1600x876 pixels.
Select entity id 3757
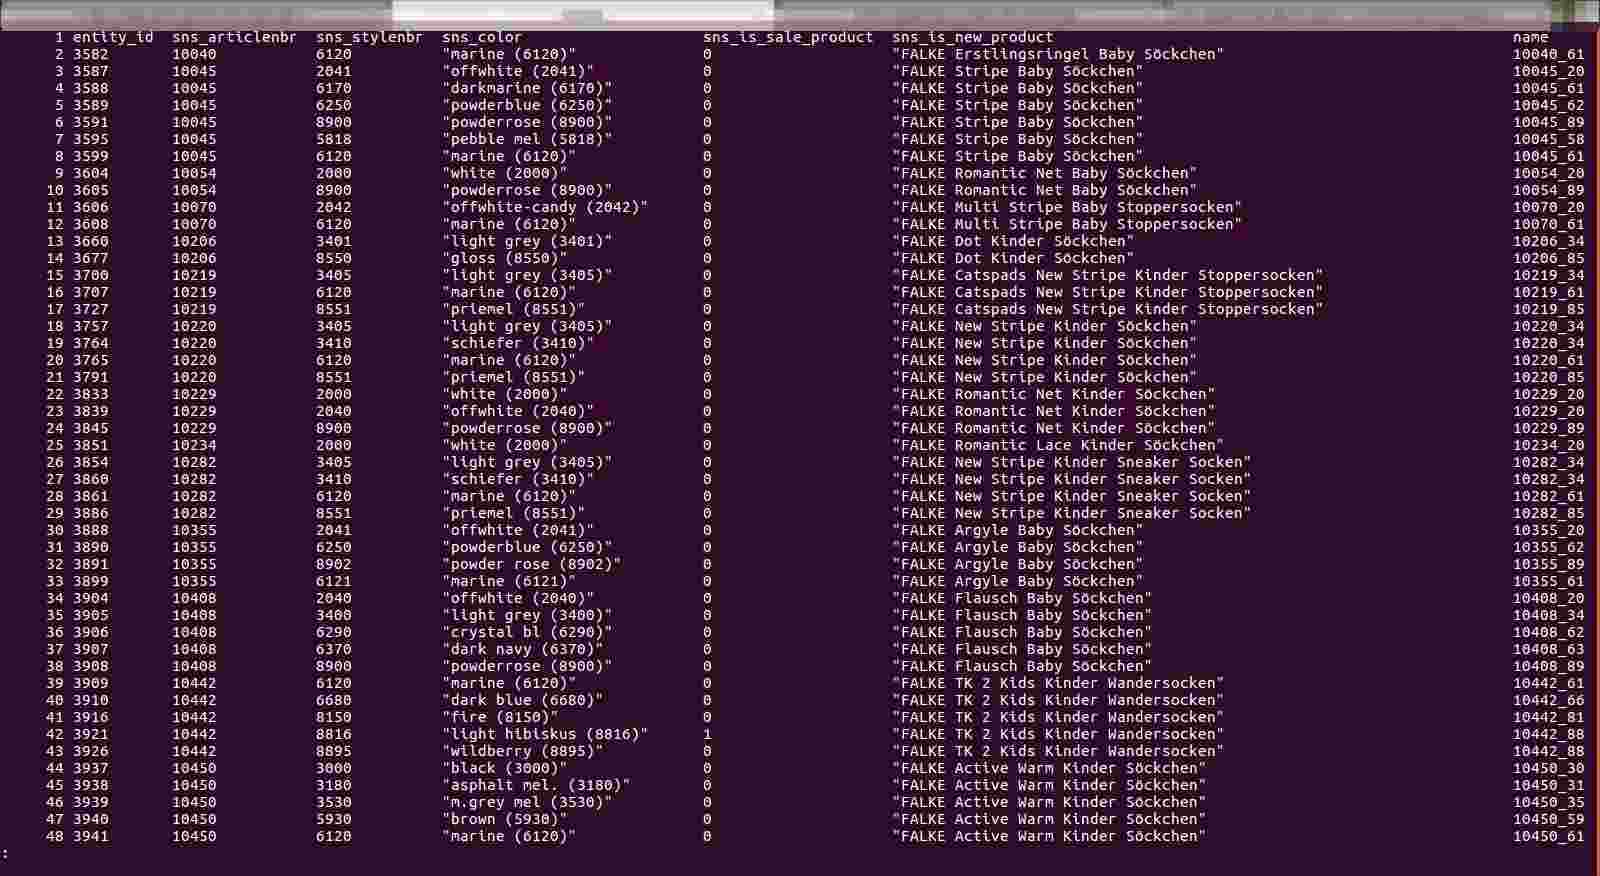(x=90, y=326)
